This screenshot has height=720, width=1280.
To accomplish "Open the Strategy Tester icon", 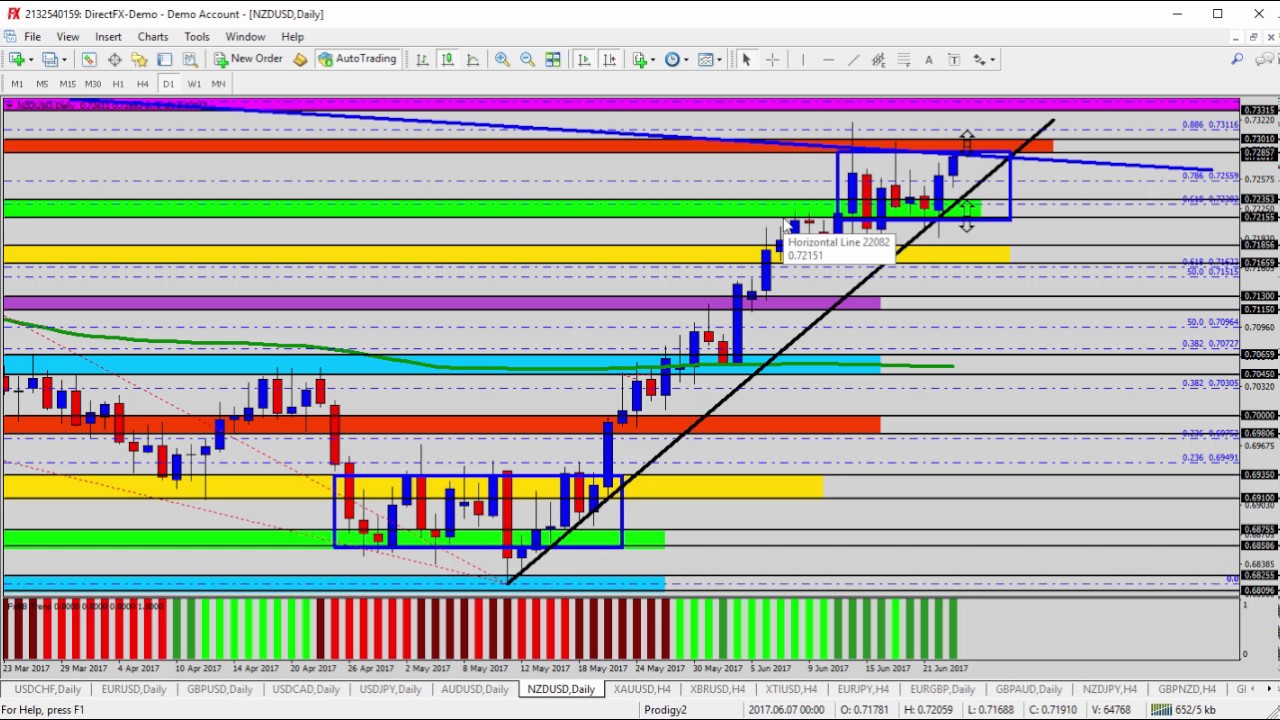I will click(190, 60).
